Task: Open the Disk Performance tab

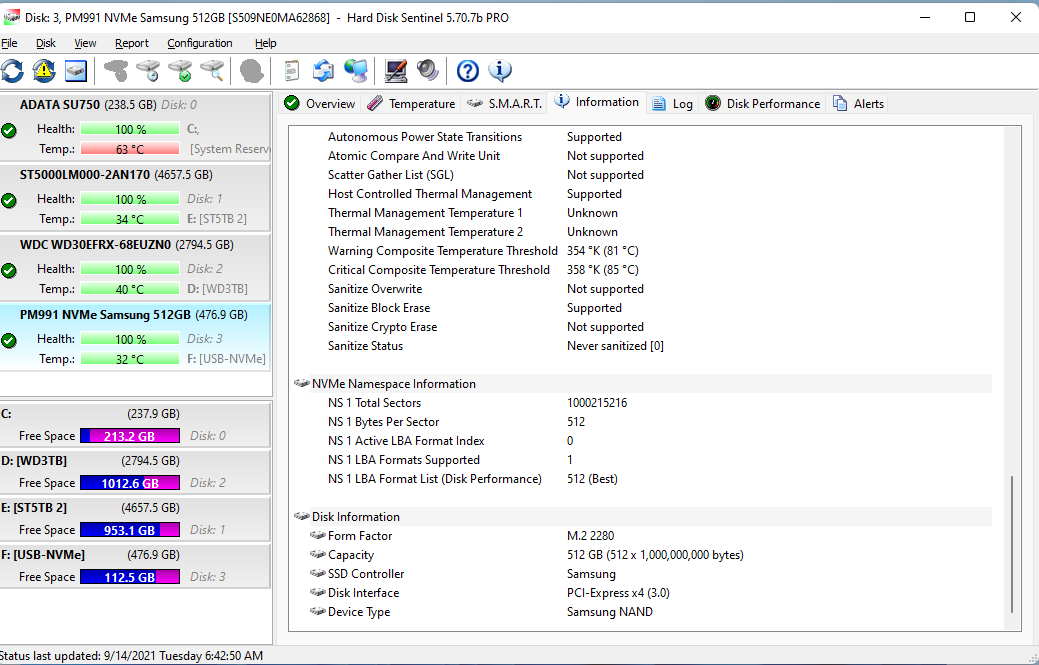Action: coord(763,104)
